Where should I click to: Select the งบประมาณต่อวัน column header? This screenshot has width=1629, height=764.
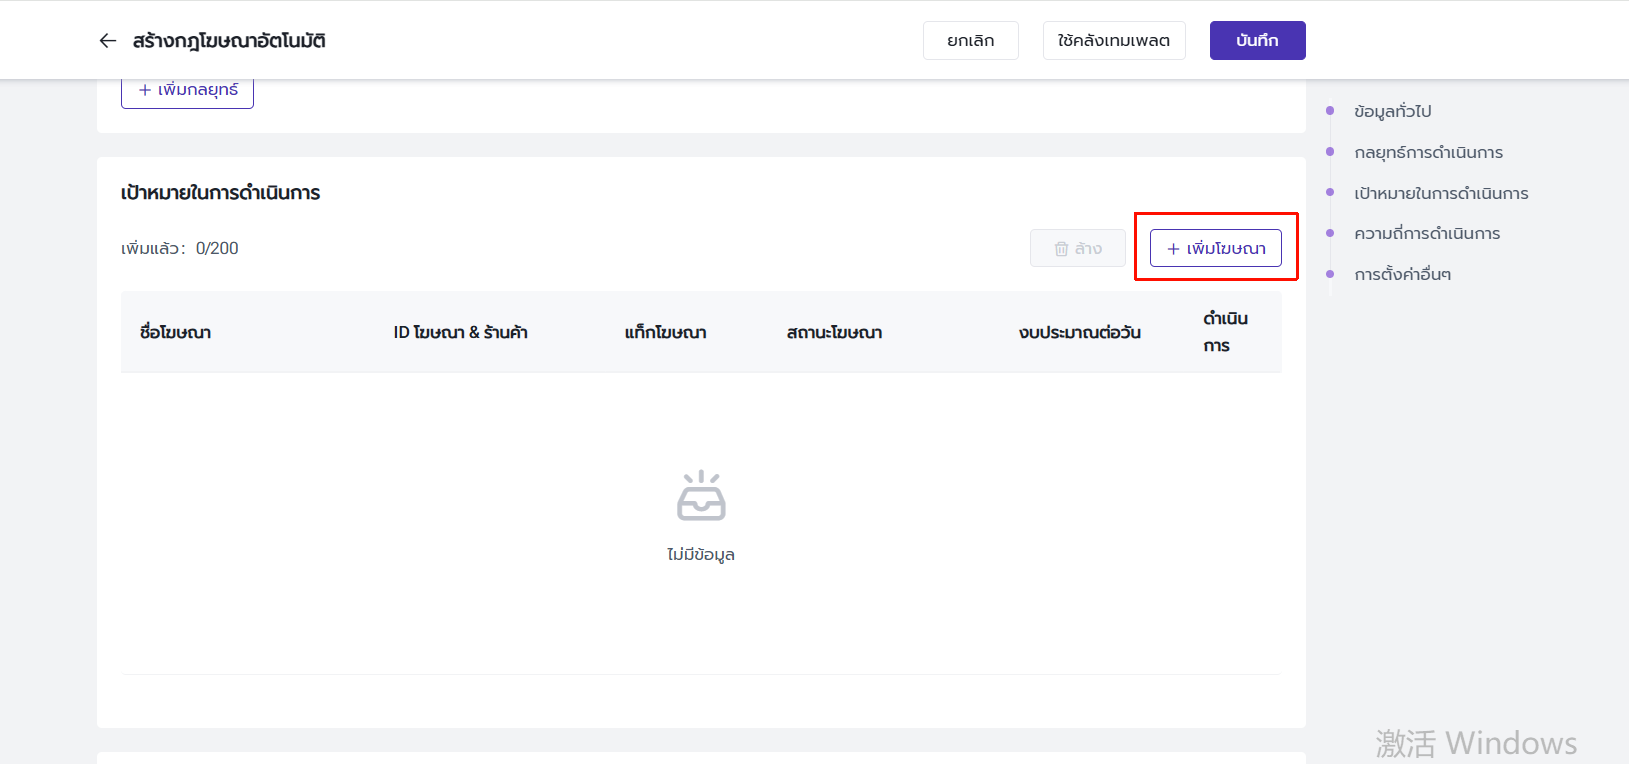coord(1079,332)
